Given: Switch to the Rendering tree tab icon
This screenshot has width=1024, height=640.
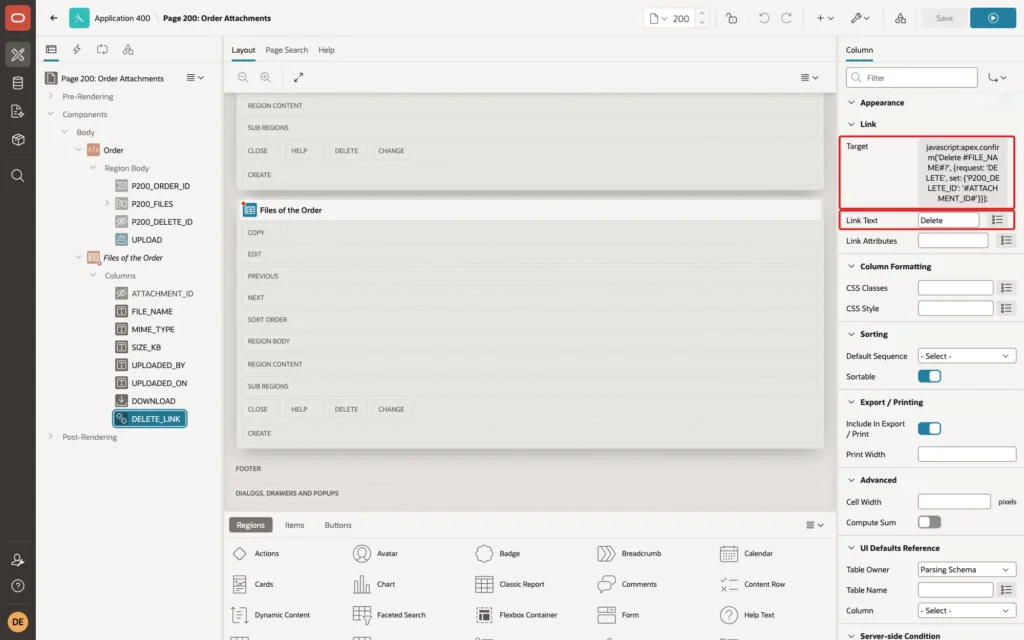Looking at the screenshot, I should [51, 50].
